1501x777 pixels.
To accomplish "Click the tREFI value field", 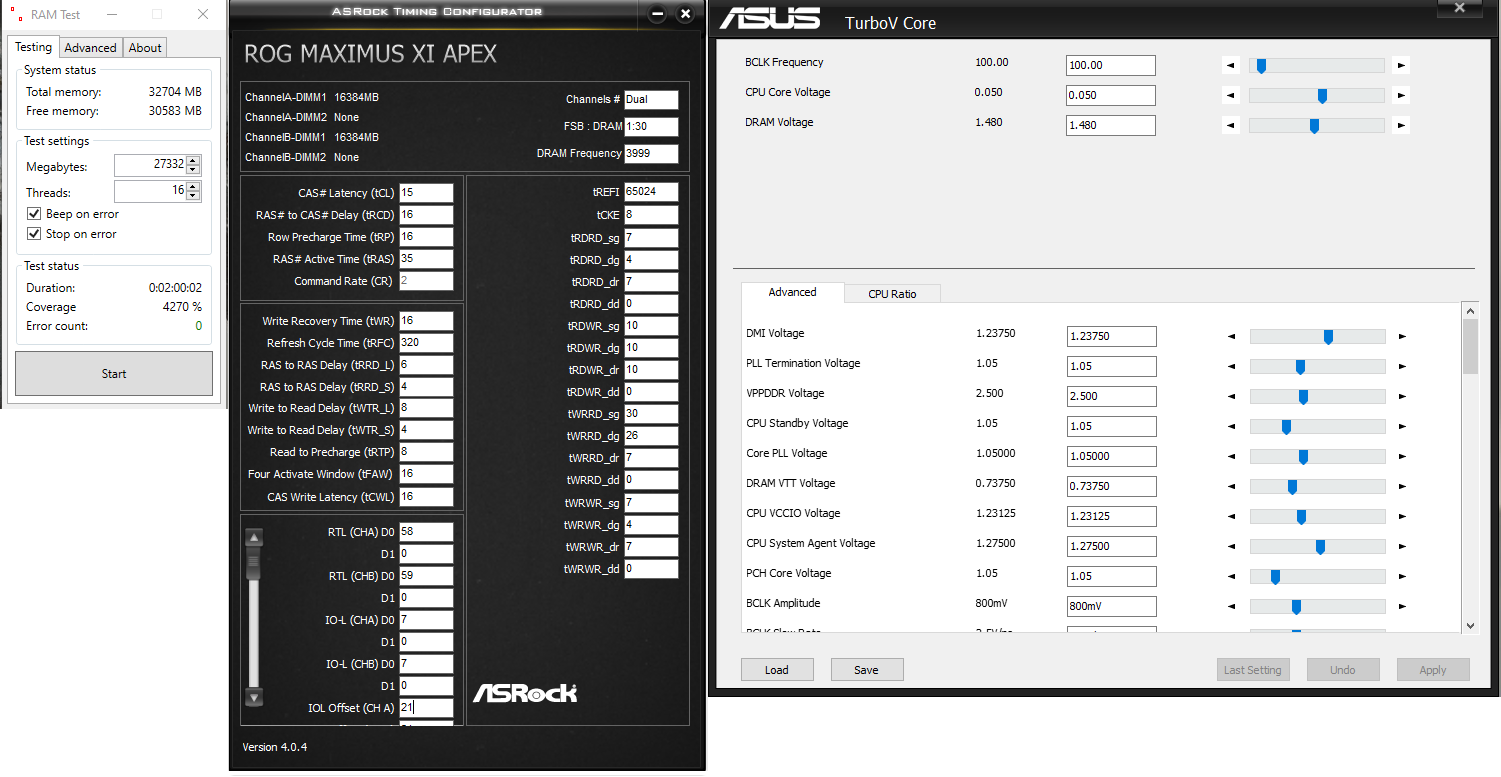I will pyautogui.click(x=651, y=192).
